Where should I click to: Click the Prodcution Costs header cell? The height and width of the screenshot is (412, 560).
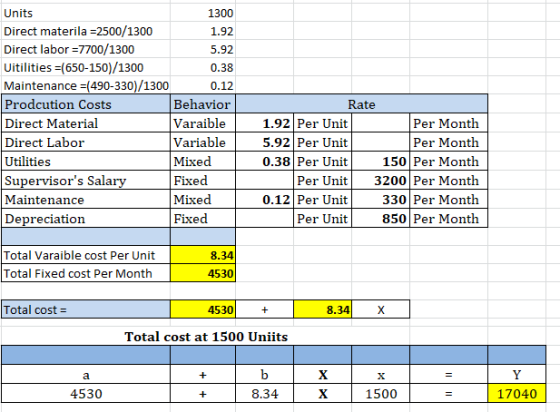86,104
